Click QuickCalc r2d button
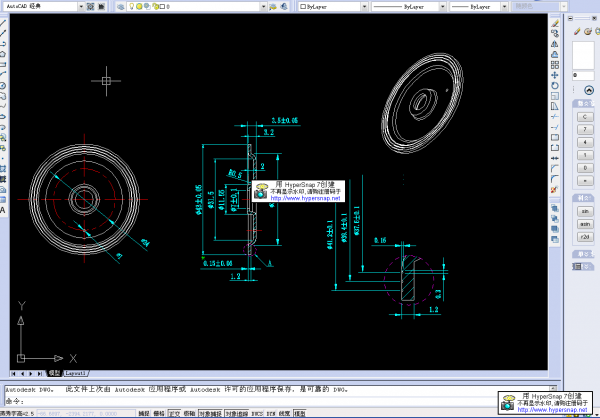The width and height of the screenshot is (600, 418). pos(585,237)
